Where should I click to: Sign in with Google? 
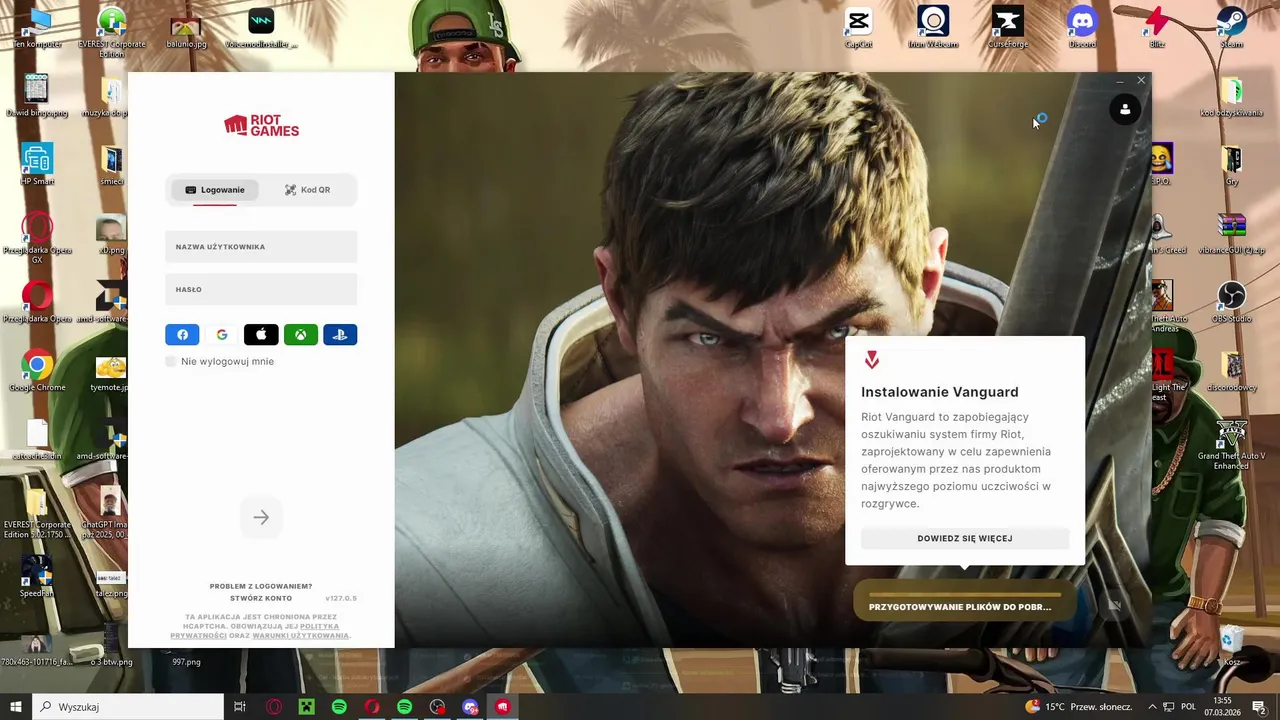coord(222,335)
